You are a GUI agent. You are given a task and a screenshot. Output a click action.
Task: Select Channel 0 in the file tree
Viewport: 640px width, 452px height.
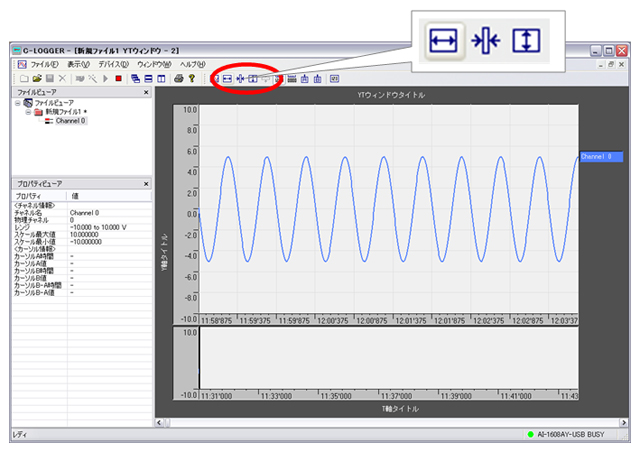(x=71, y=121)
